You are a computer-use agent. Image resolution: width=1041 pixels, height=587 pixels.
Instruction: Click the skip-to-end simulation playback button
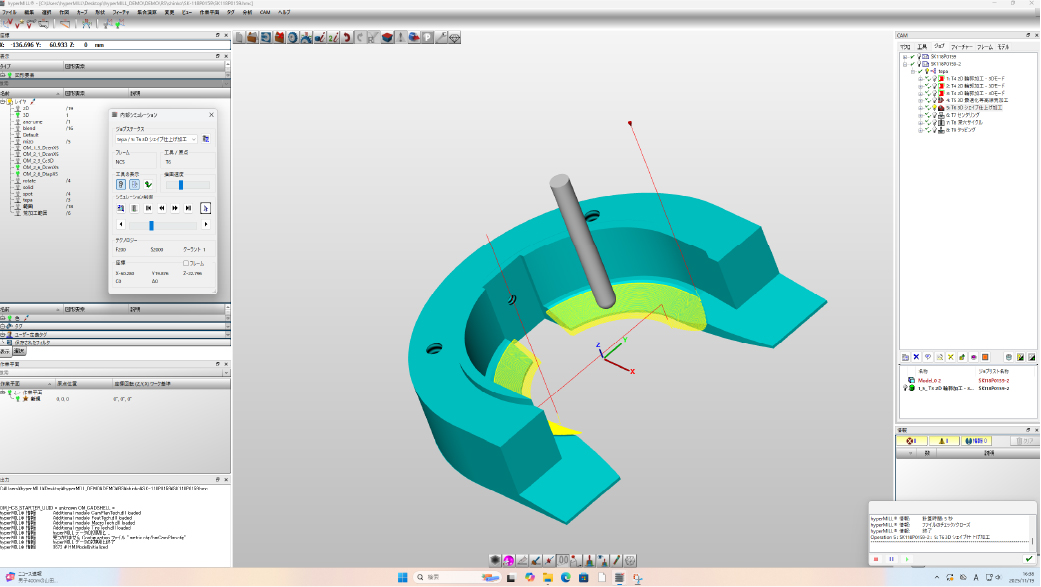pos(188,208)
